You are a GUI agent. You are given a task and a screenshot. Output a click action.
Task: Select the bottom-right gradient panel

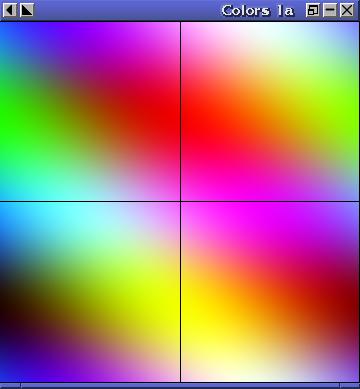tap(270, 292)
